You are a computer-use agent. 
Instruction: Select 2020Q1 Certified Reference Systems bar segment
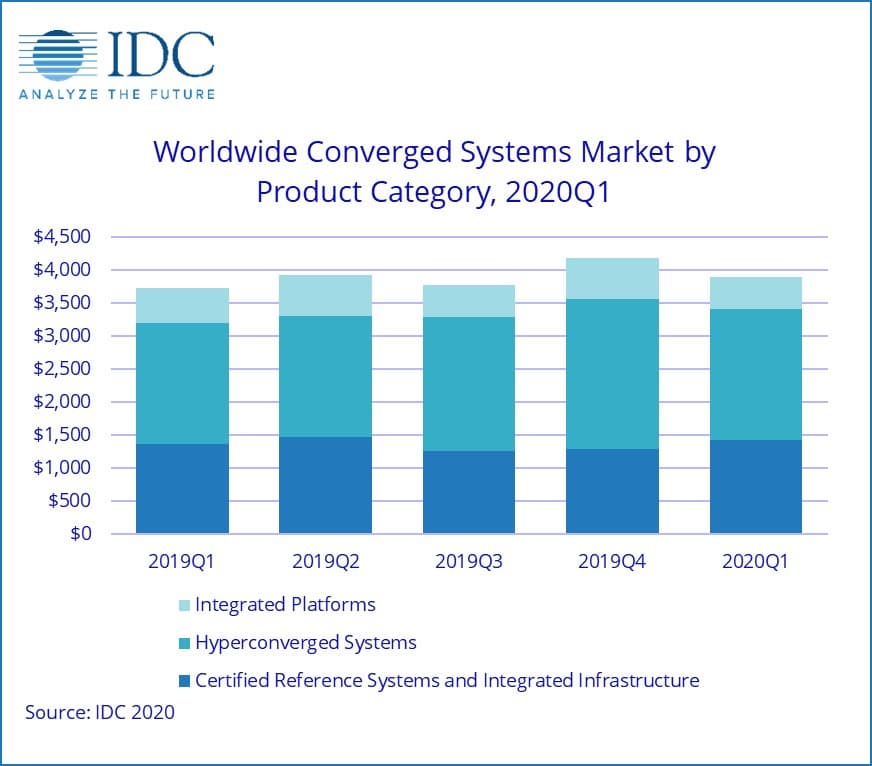click(756, 487)
